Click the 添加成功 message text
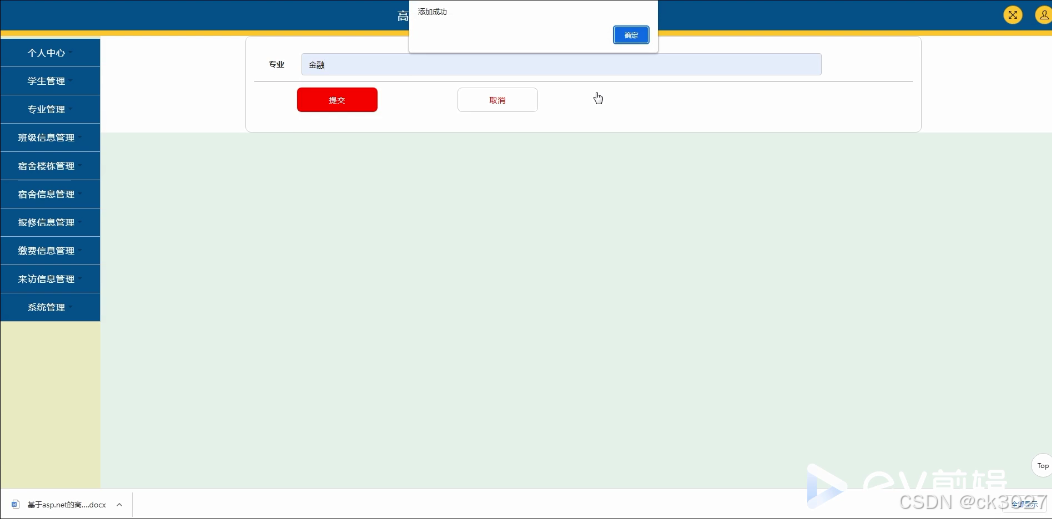Screen dimensions: 1052x519 pos(432,12)
